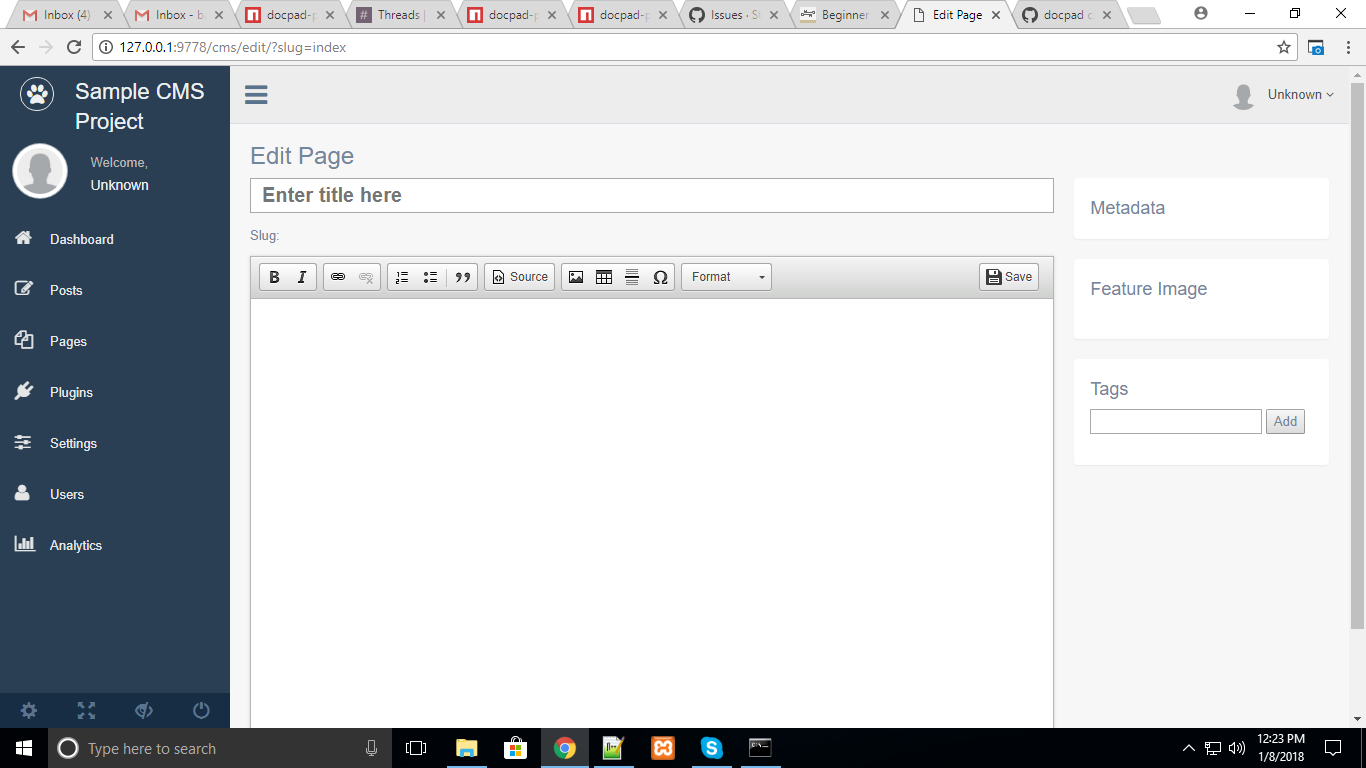
Task: Insert a horizontal rule into the content
Action: click(x=632, y=277)
